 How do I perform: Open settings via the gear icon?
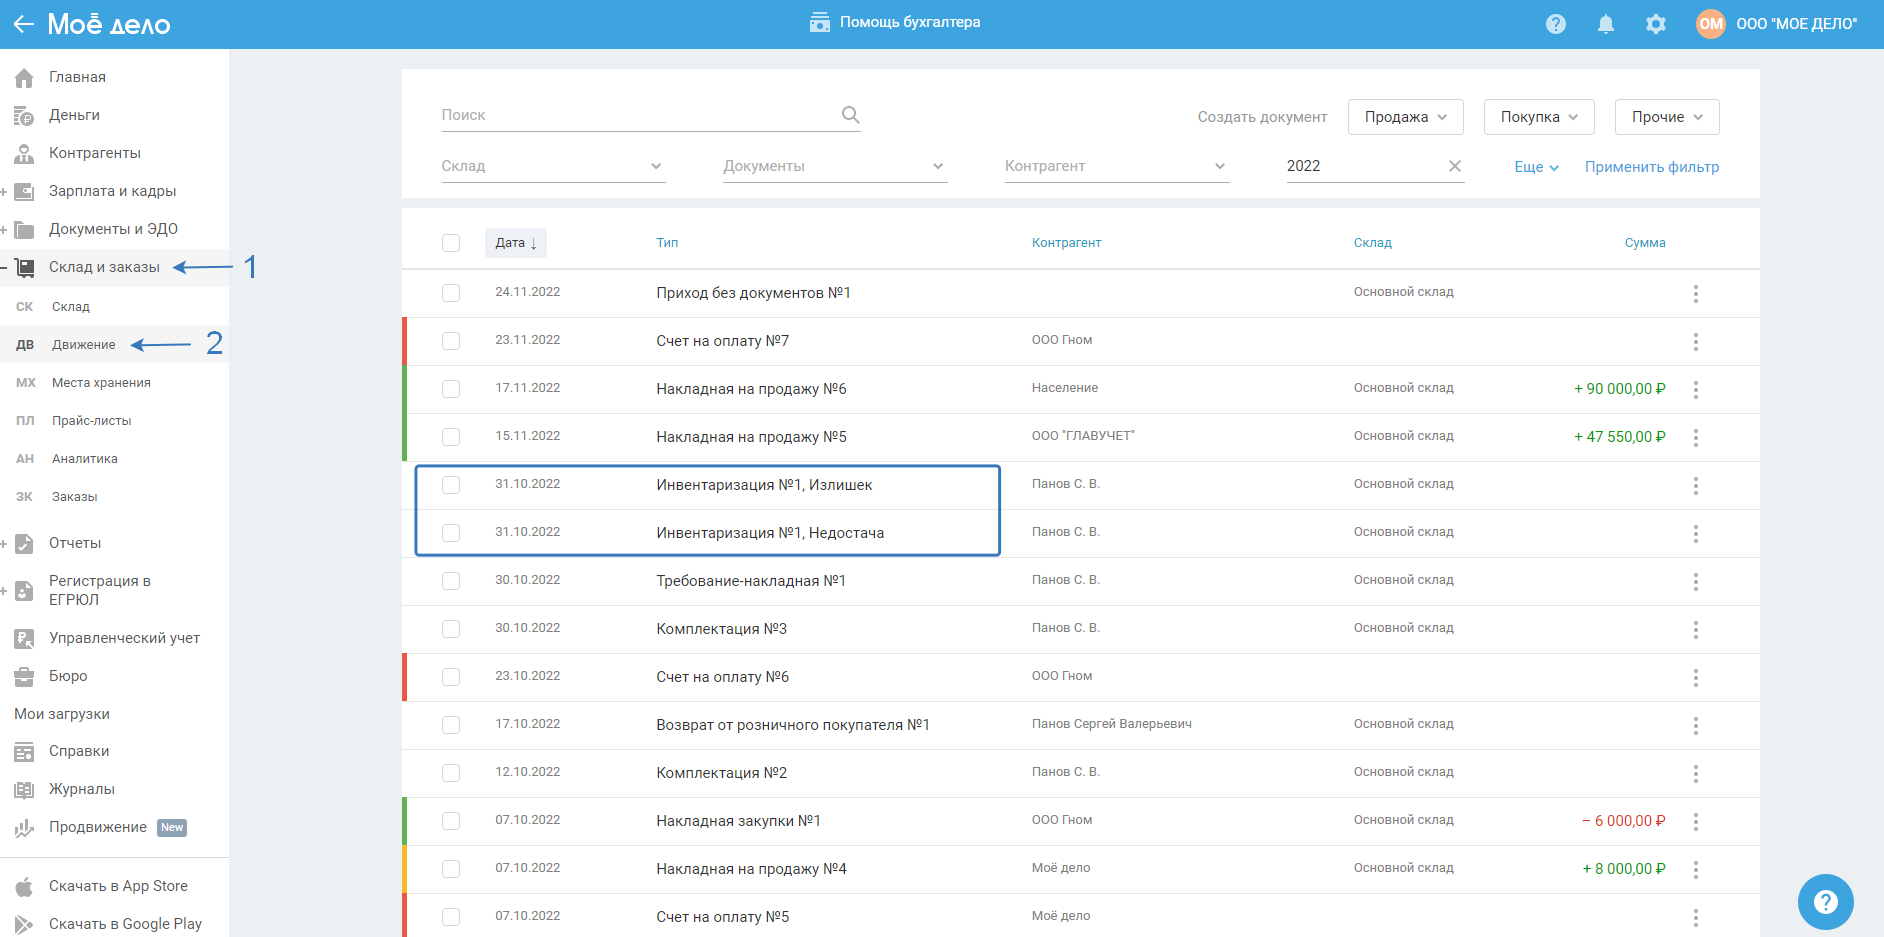tap(1655, 24)
